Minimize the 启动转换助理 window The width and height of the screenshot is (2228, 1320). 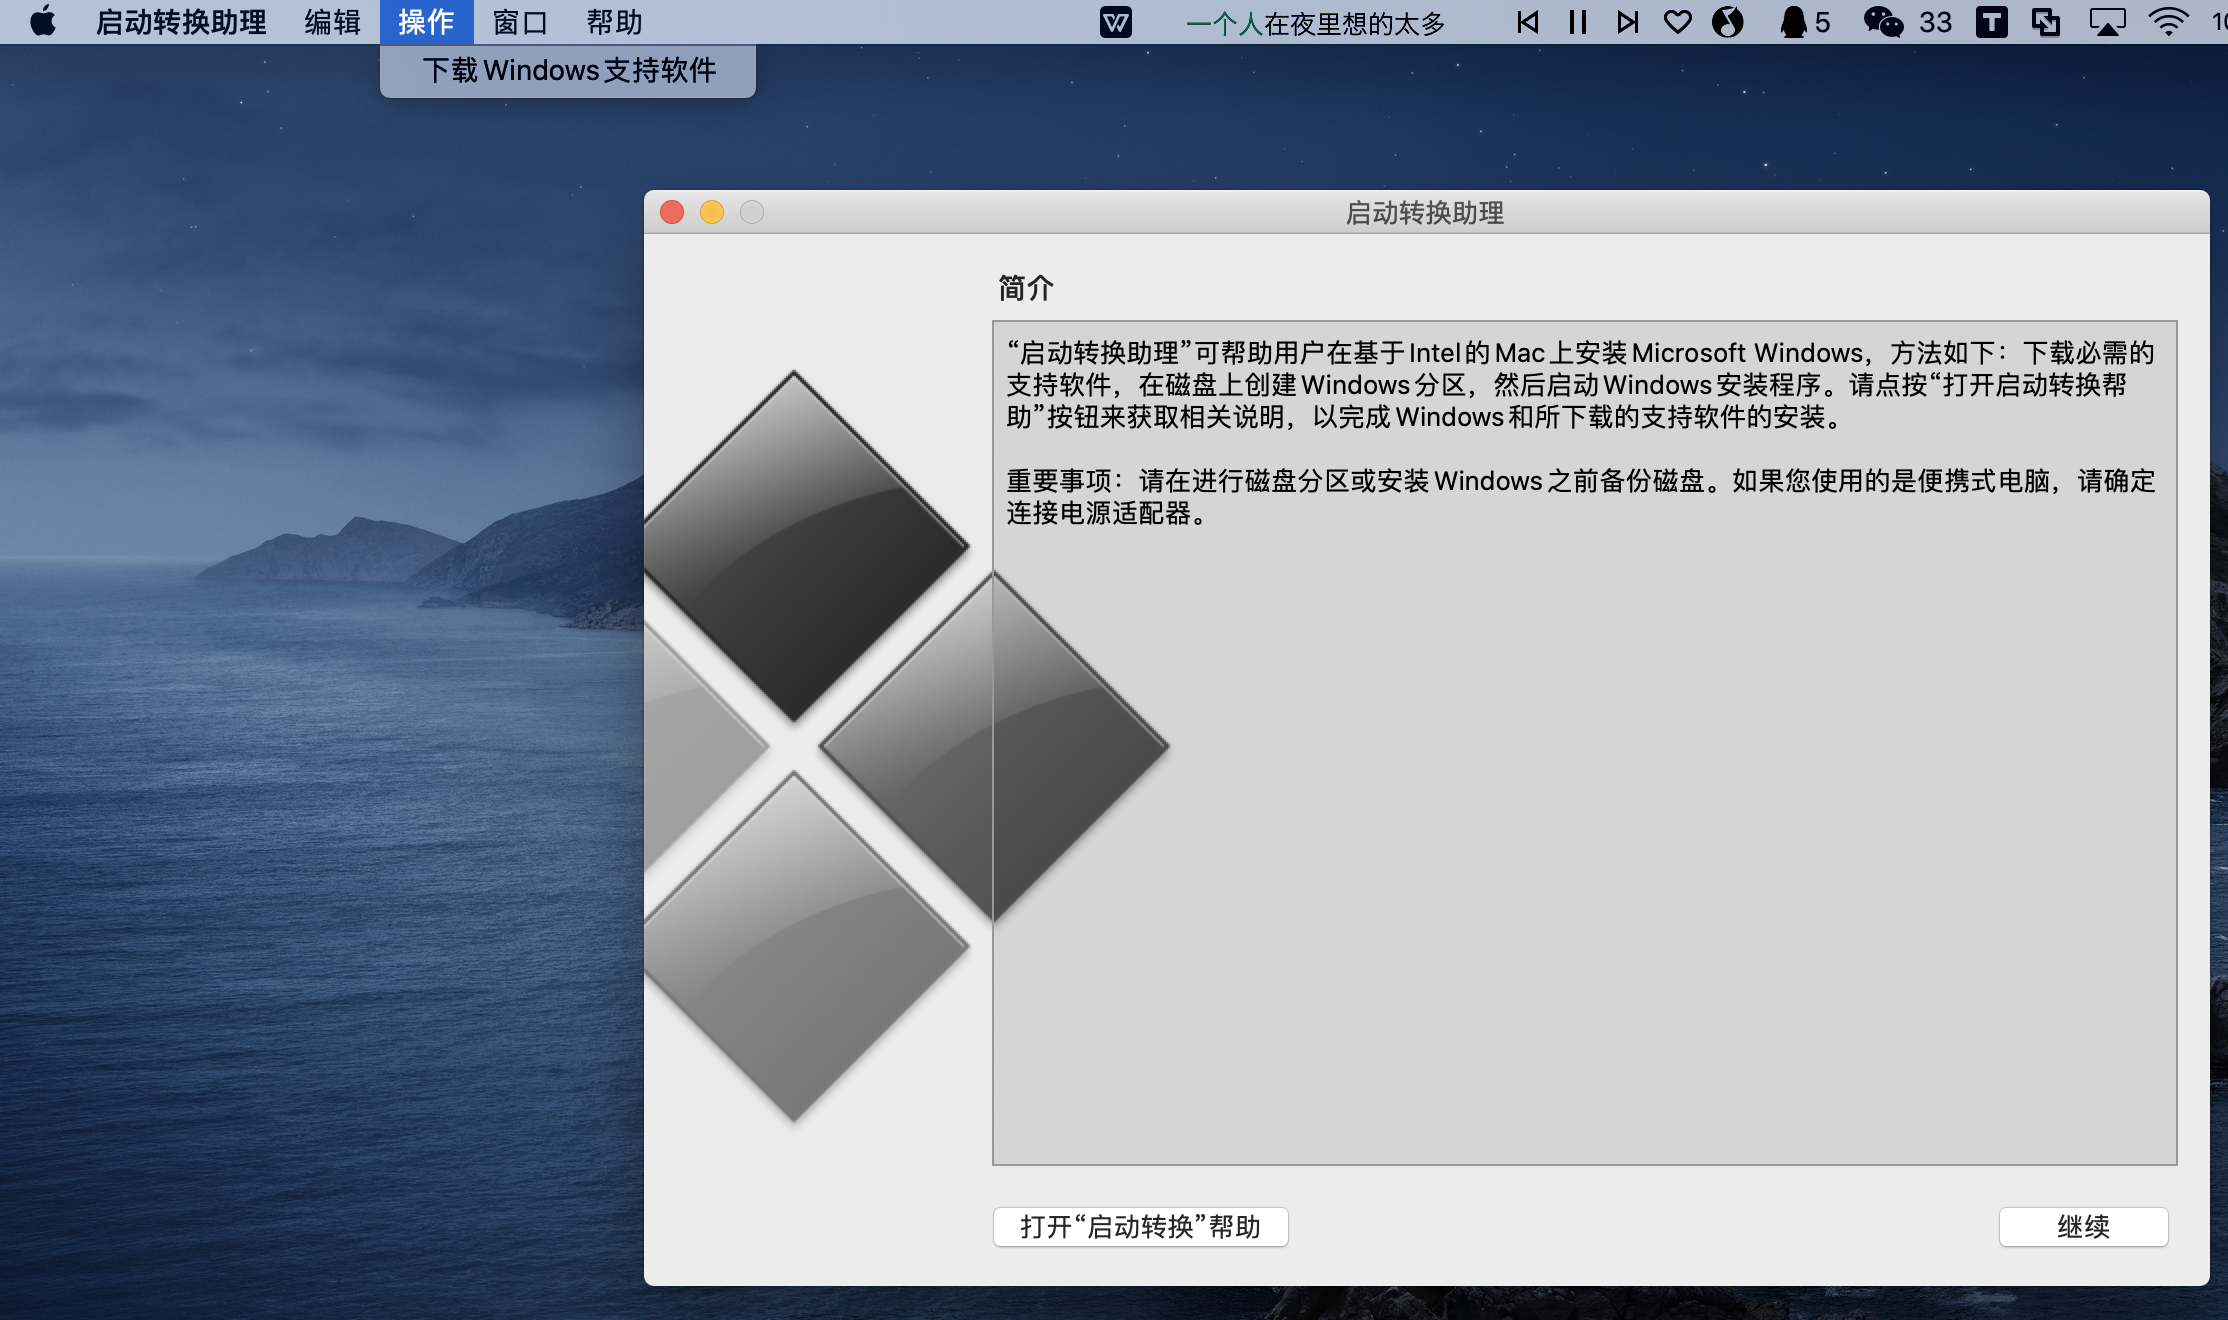point(712,212)
